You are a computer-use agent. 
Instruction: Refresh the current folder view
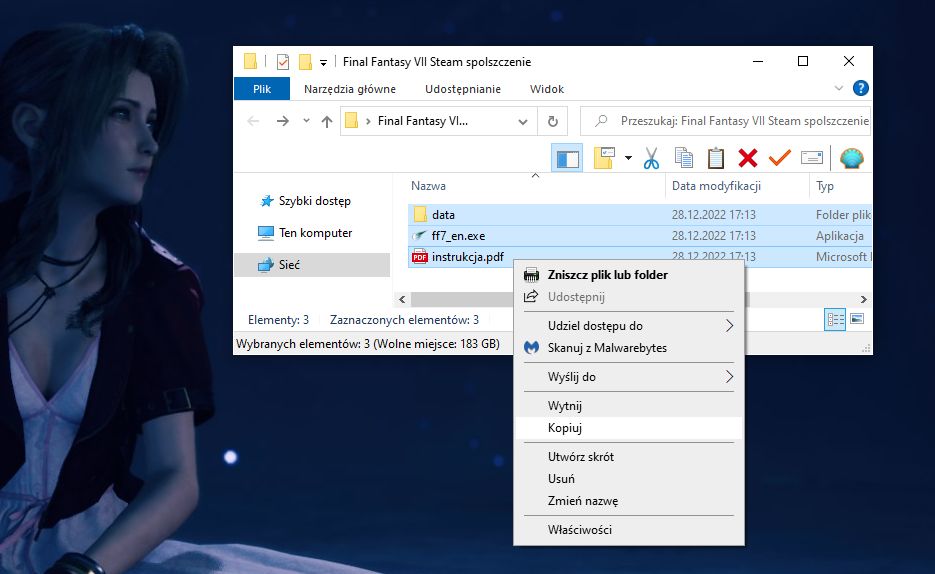click(553, 122)
